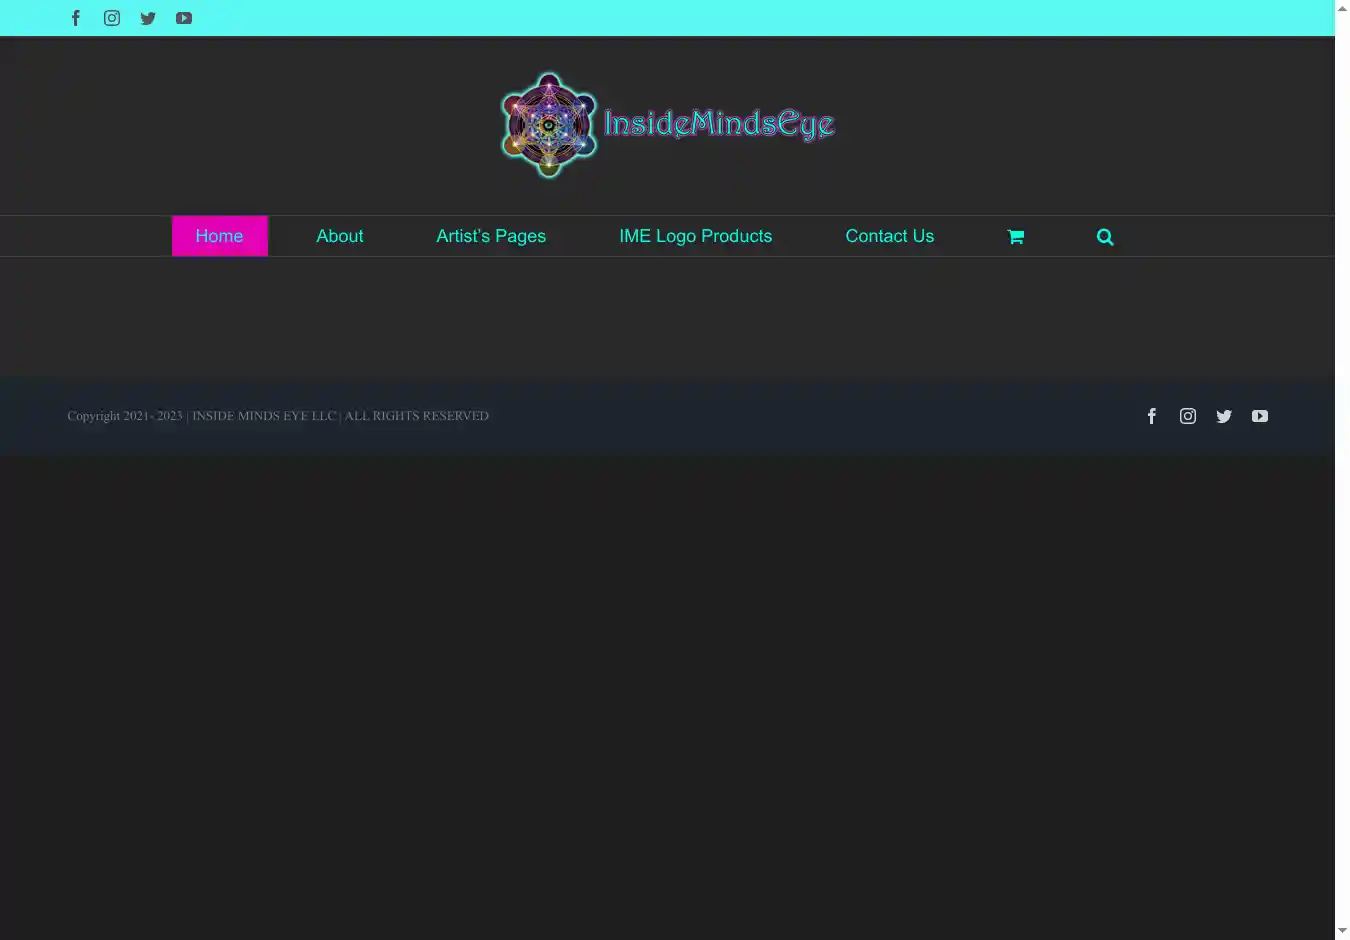Open Artist's Pages menu item

pos(491,236)
